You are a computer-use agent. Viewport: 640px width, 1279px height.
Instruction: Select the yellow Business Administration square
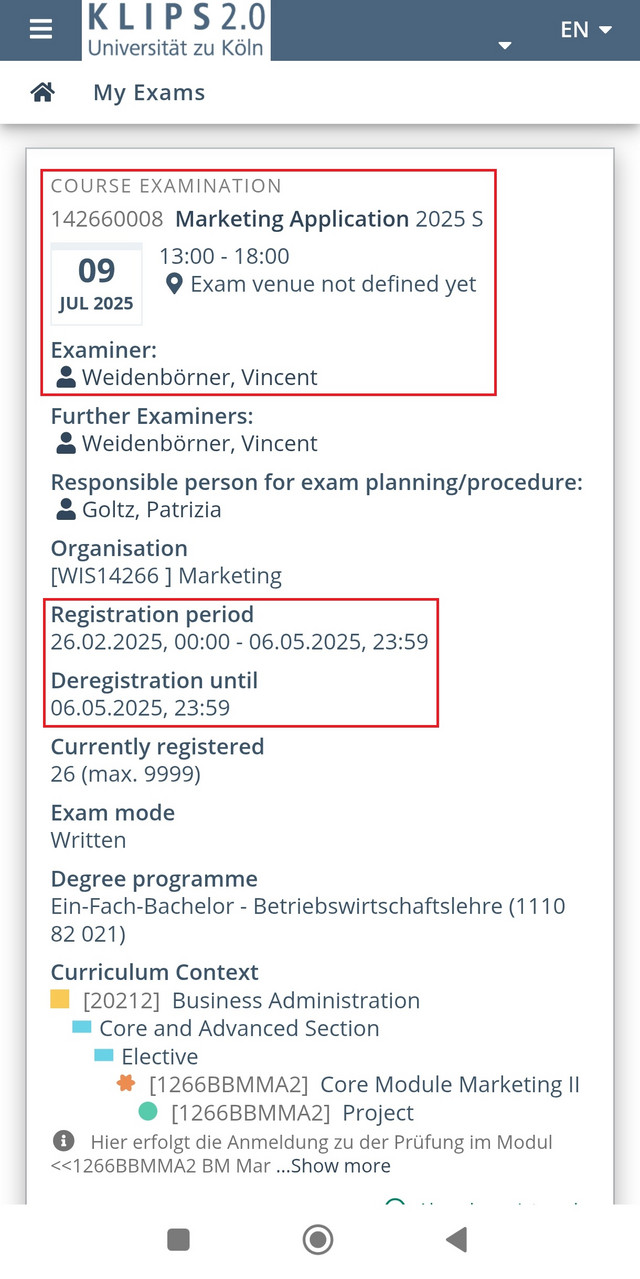[x=60, y=999]
